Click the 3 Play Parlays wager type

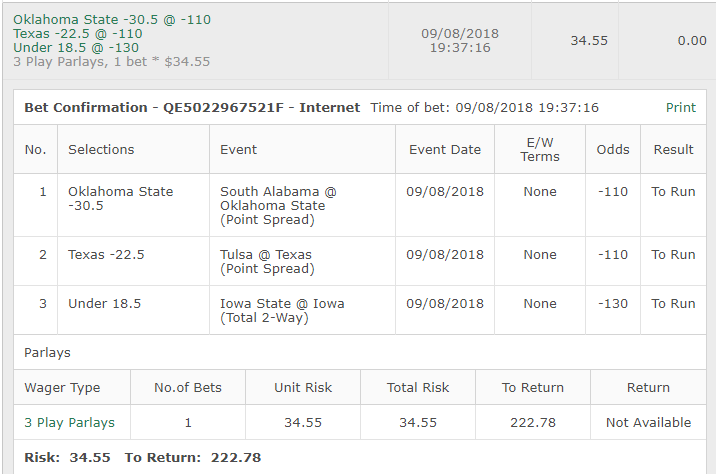69,422
